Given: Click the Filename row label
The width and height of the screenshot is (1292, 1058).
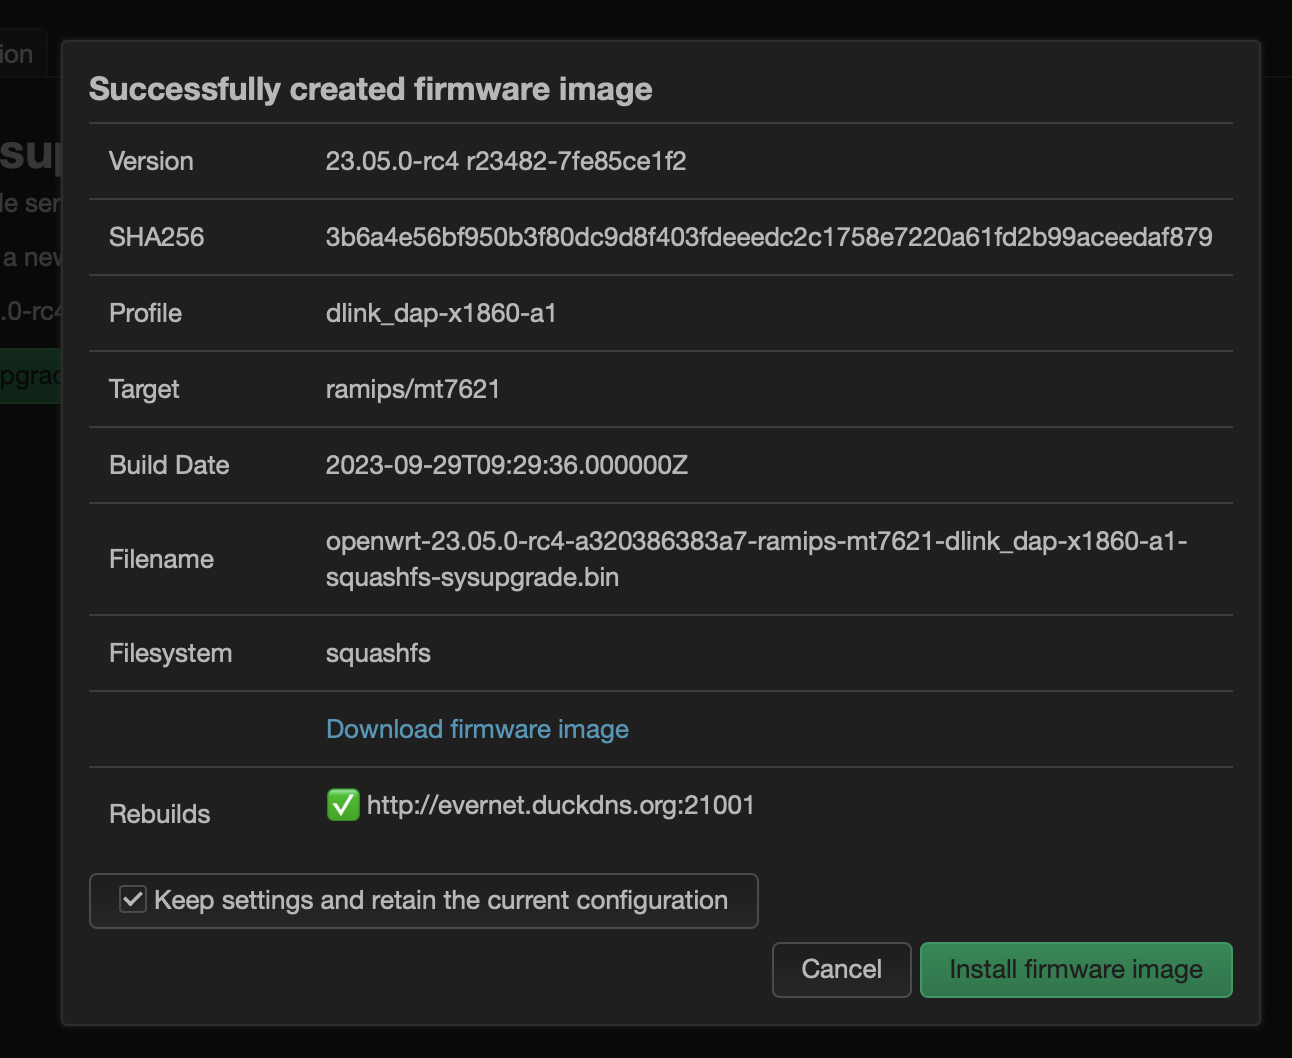Looking at the screenshot, I should (161, 559).
